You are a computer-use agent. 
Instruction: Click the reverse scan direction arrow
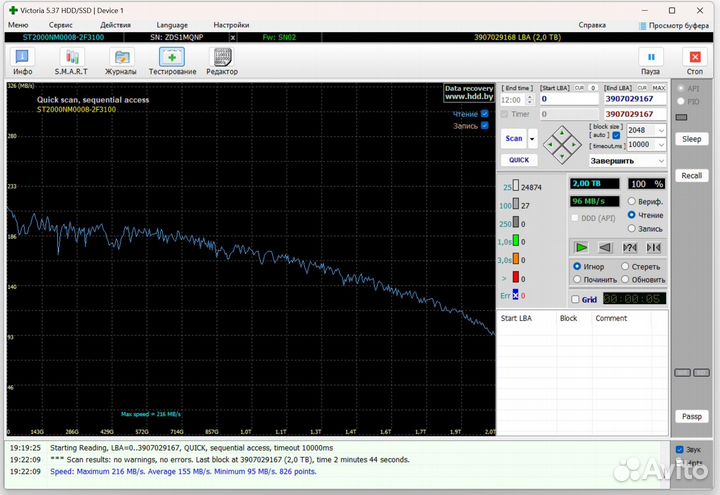(605, 247)
